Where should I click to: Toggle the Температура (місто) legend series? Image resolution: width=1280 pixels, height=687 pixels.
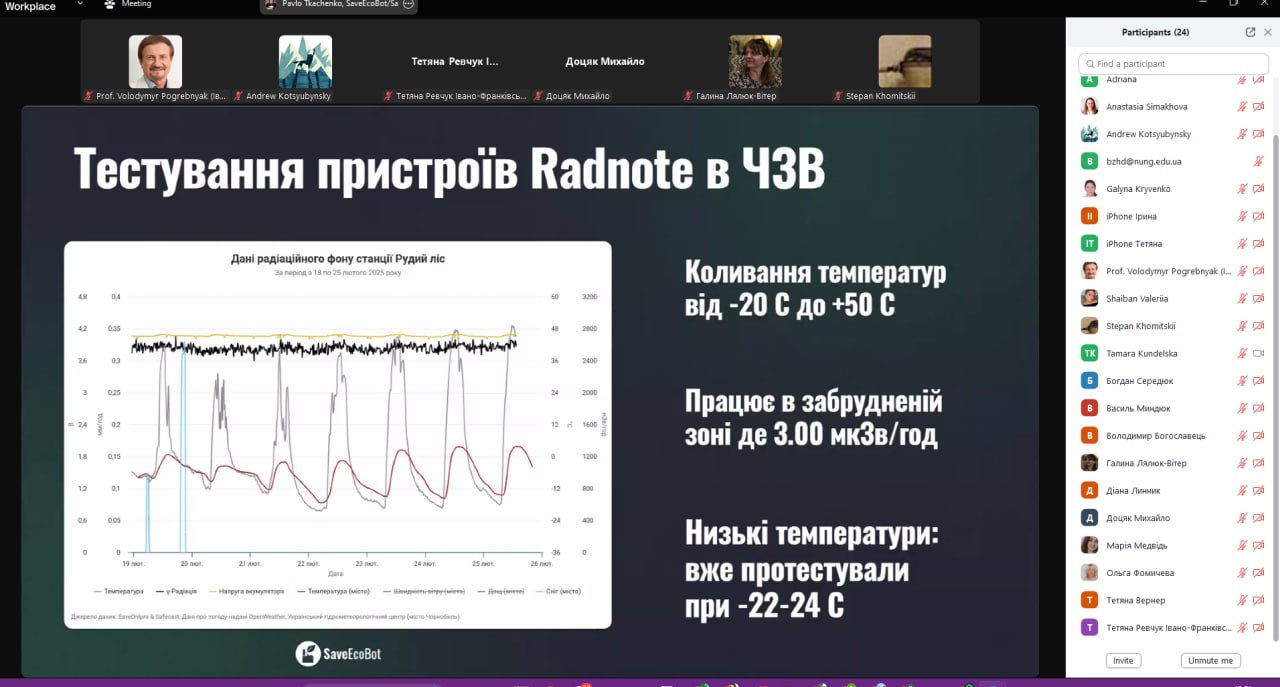point(336,591)
